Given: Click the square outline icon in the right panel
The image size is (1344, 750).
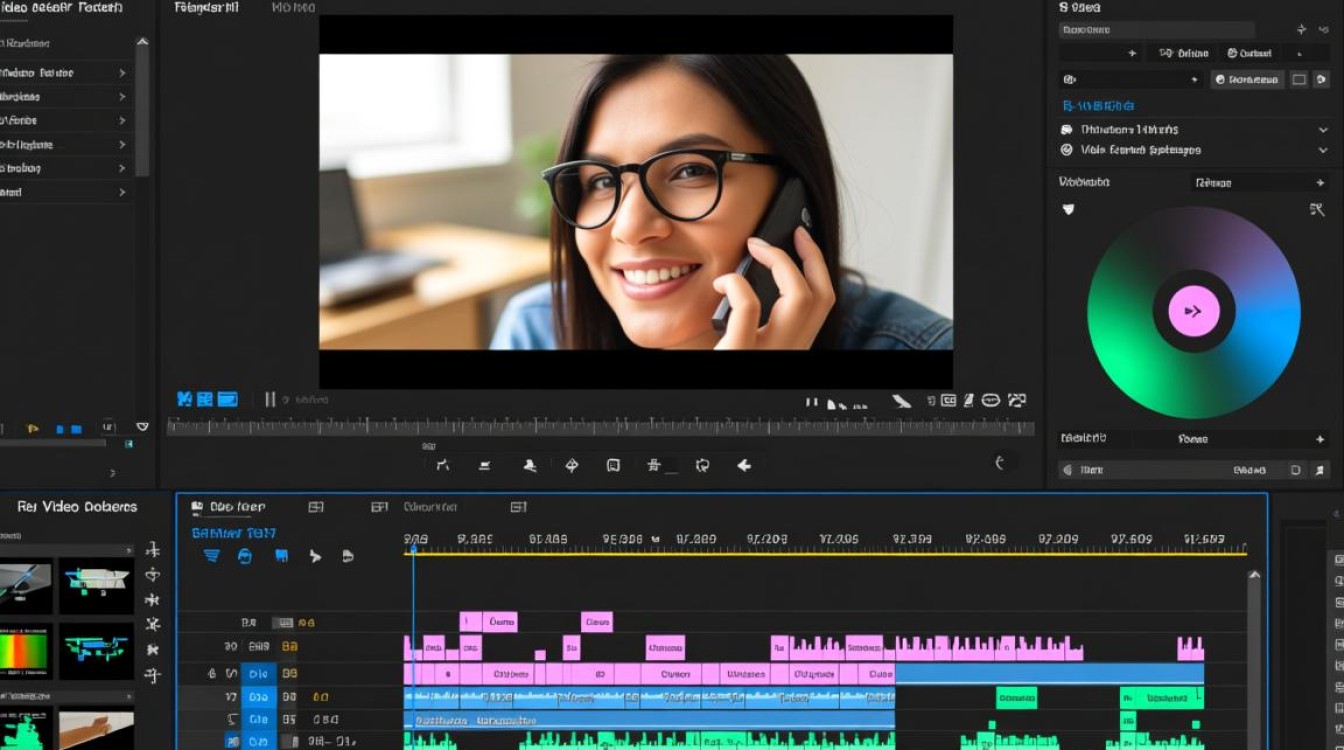Looking at the screenshot, I should [x=1299, y=80].
